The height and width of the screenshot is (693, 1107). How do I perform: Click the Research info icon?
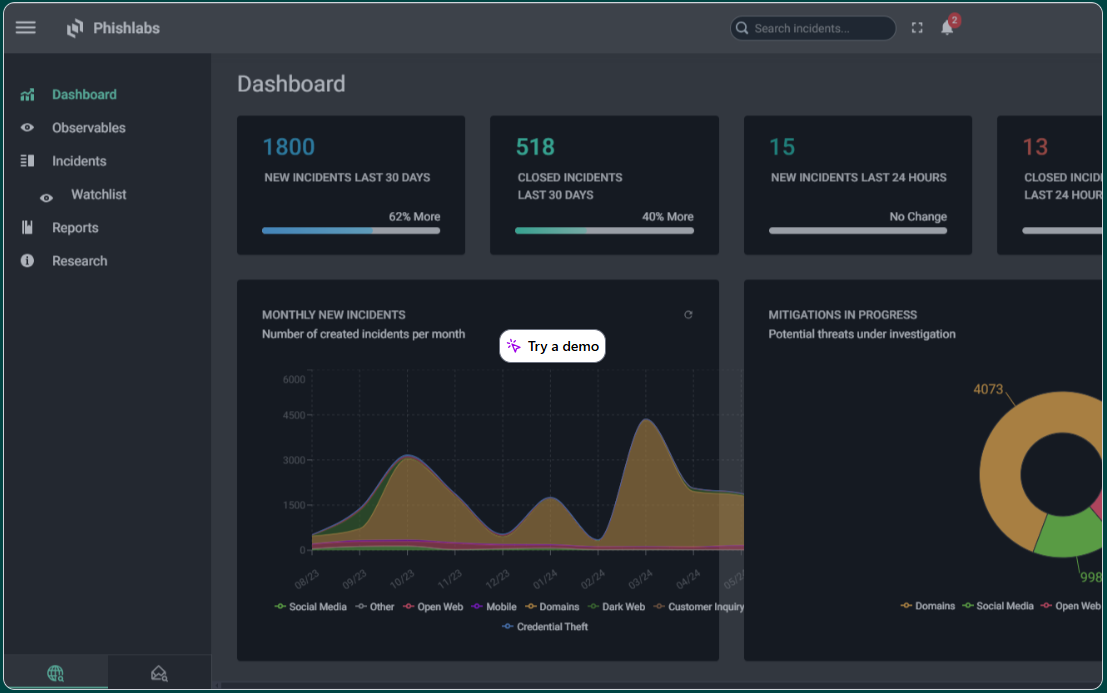27,260
